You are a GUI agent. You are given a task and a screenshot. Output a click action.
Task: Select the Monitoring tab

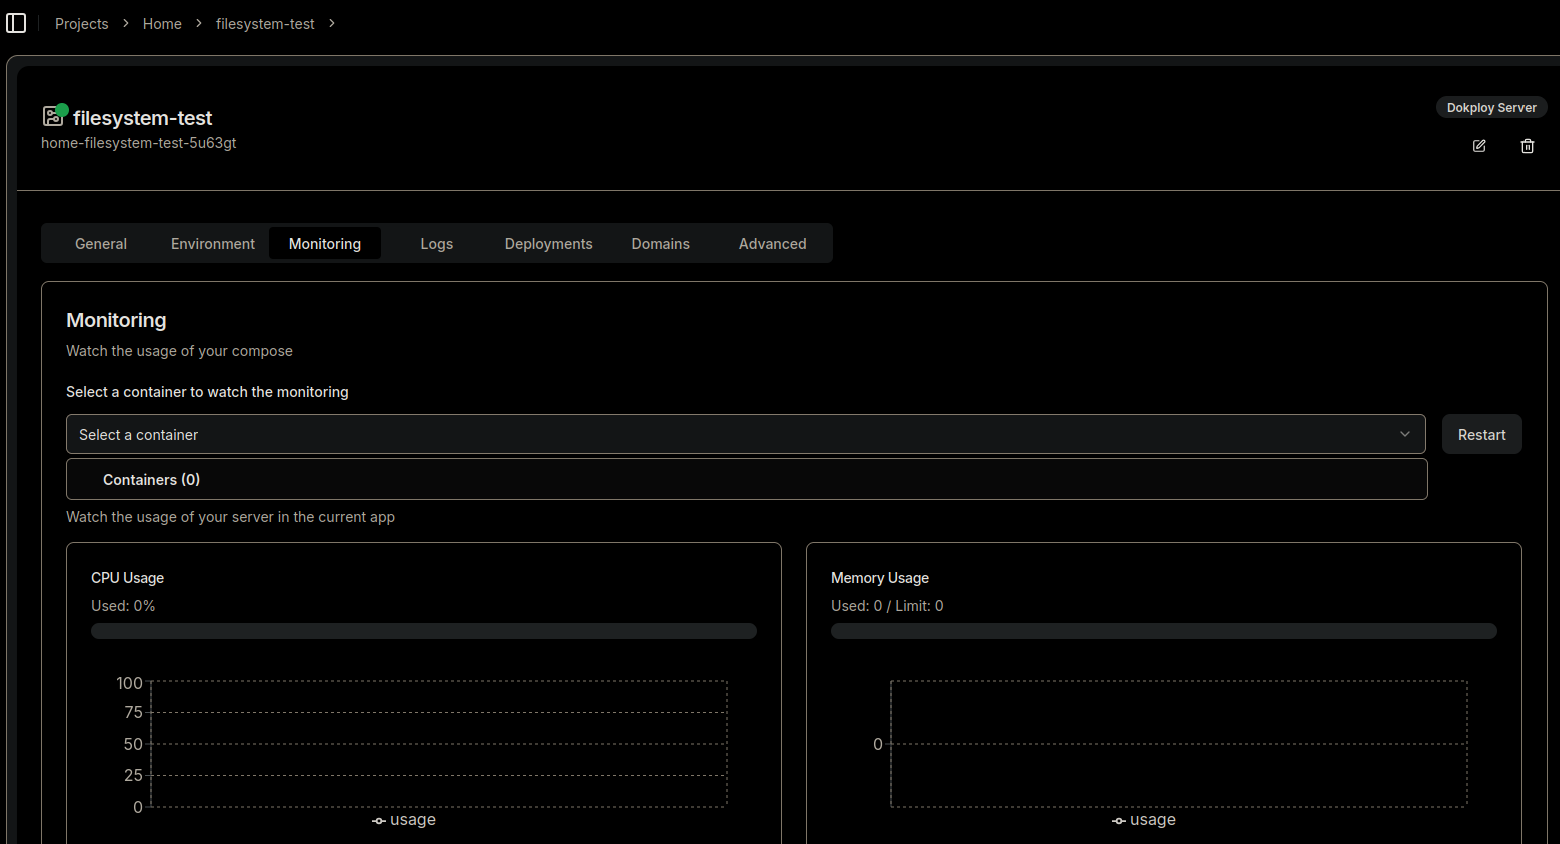(x=325, y=243)
